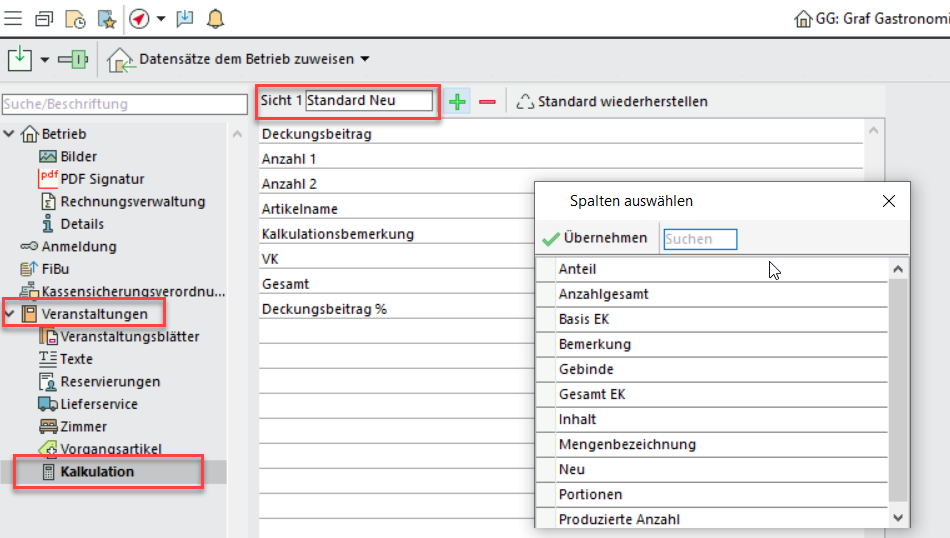Click the green plus add-view icon
Viewport: 950px width, 538px height.
tap(458, 101)
